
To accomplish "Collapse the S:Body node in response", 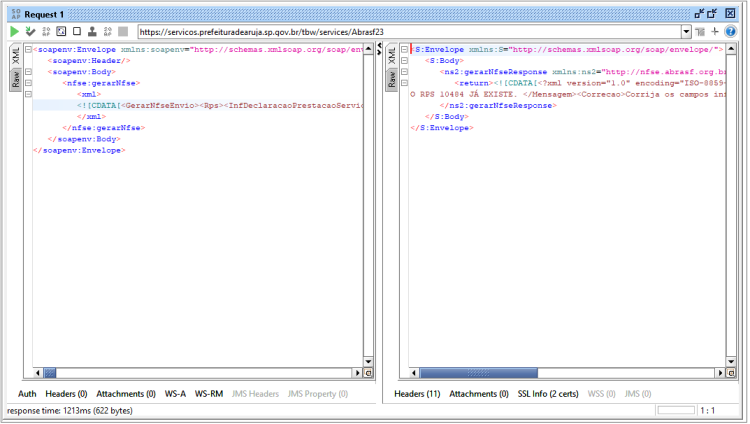I will click(x=405, y=61).
